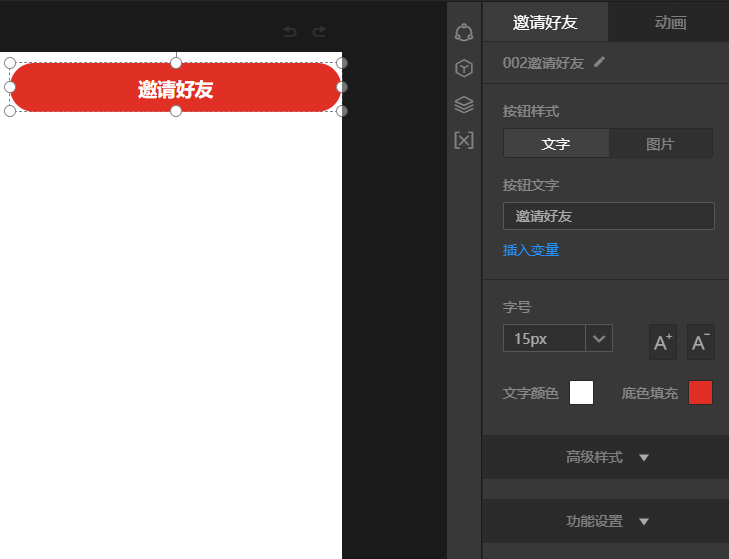Click the redo arrow icon
729x559 pixels.
(319, 32)
